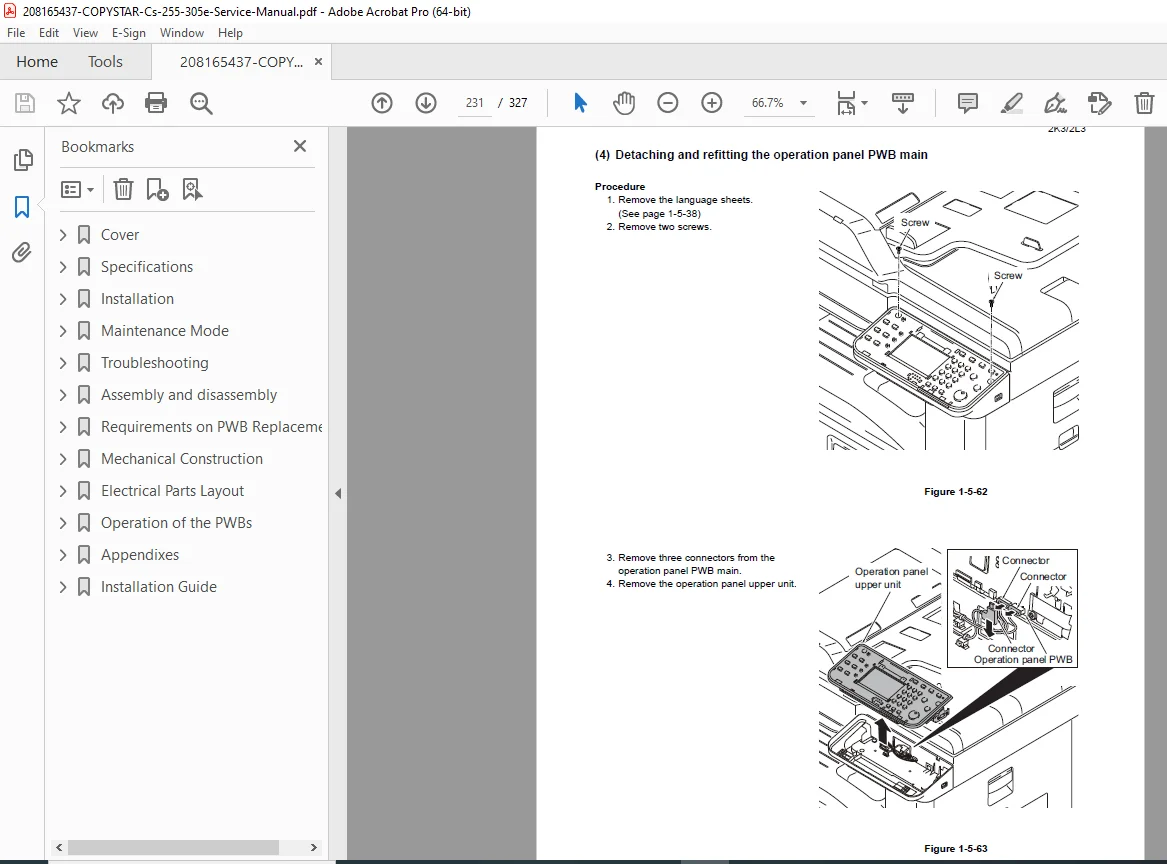Click the Save file icon
Viewport: 1167px width, 864px height.
point(25,103)
